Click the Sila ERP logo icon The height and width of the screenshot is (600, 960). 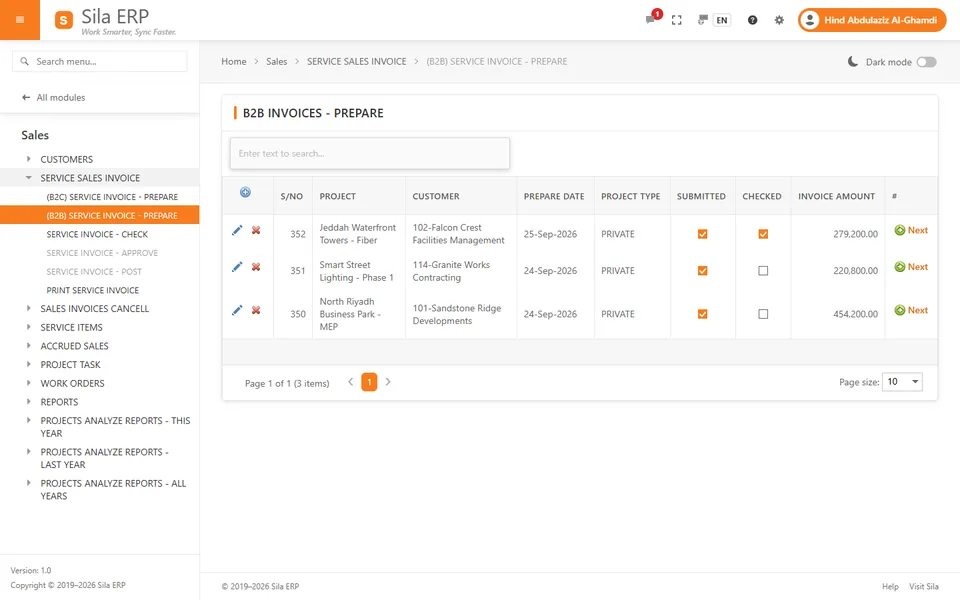(64, 20)
